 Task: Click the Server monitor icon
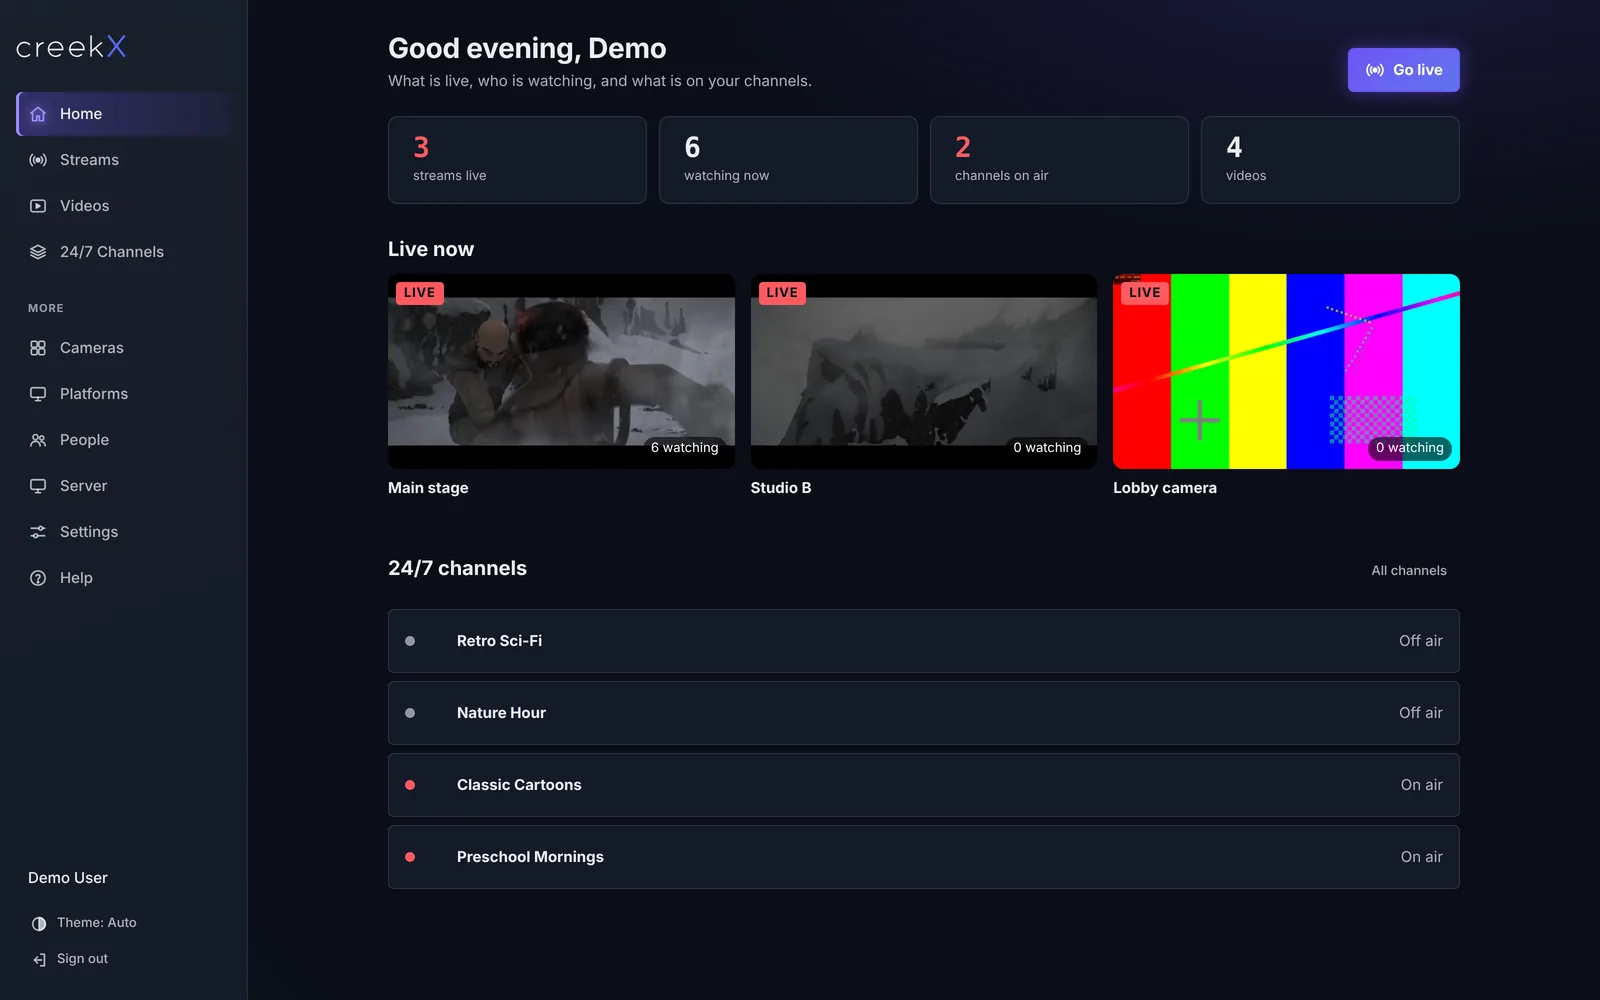pyautogui.click(x=38, y=486)
